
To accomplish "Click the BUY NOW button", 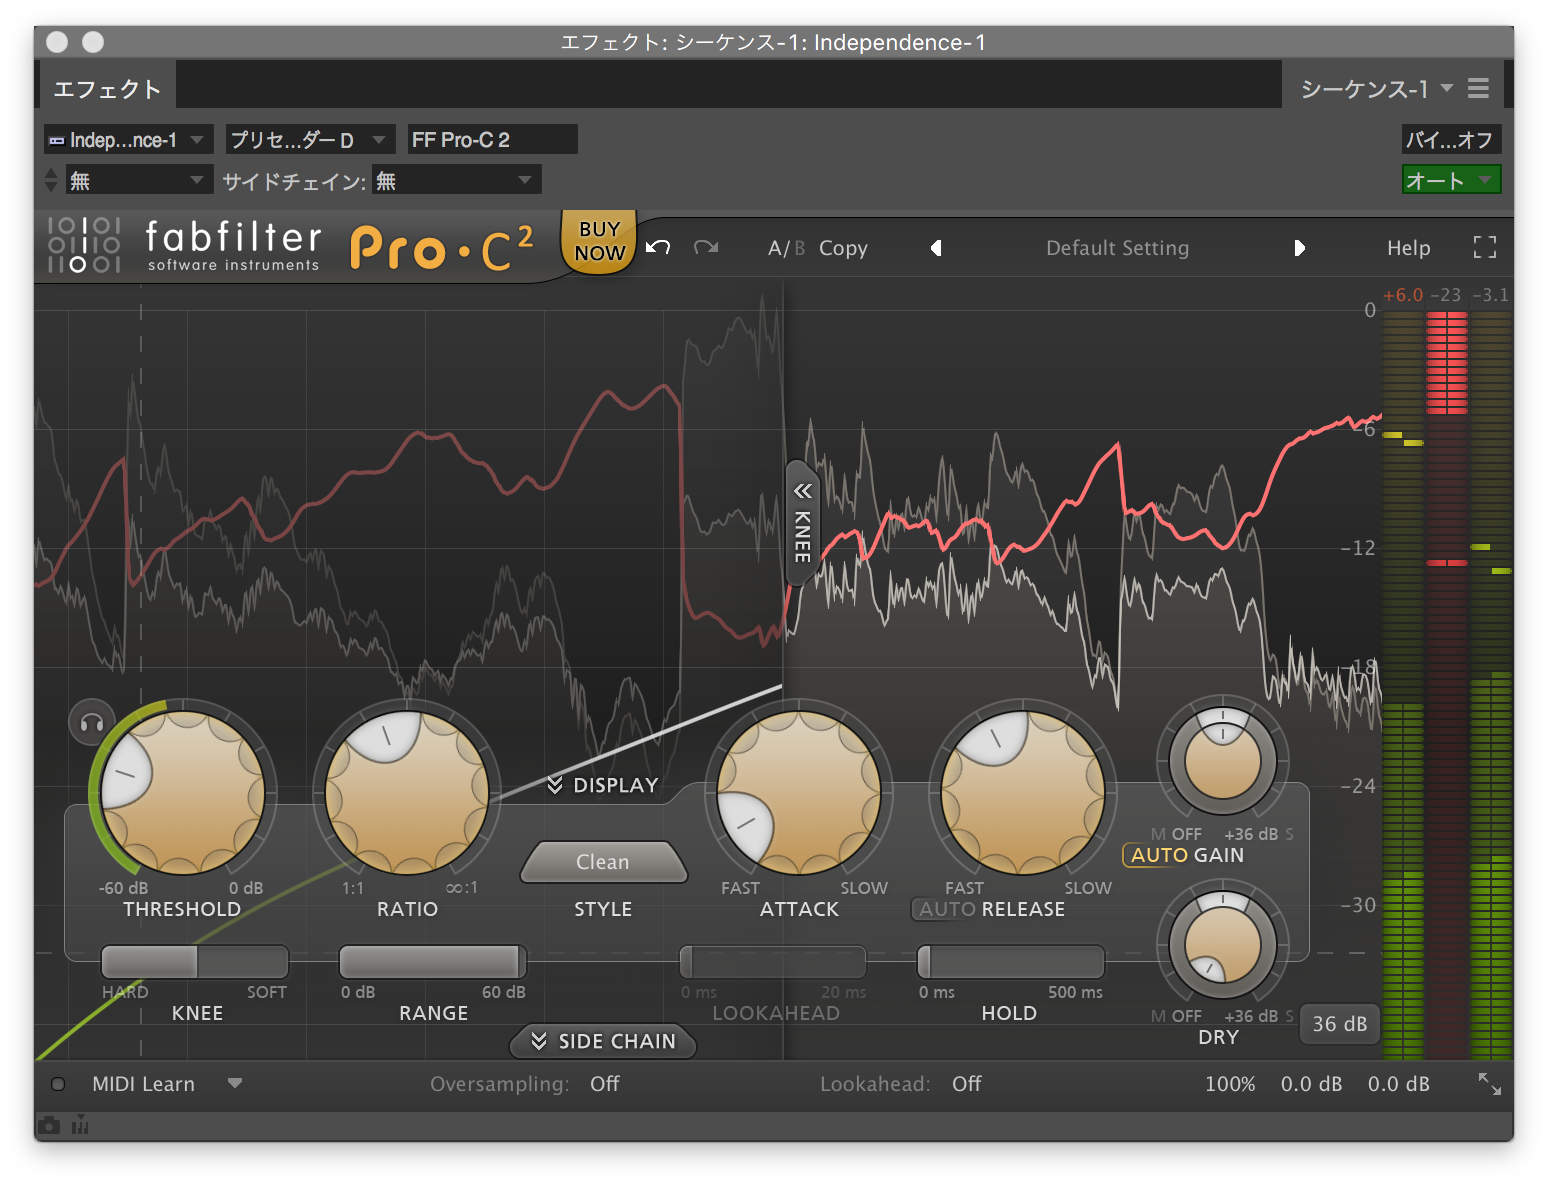I will coord(599,241).
